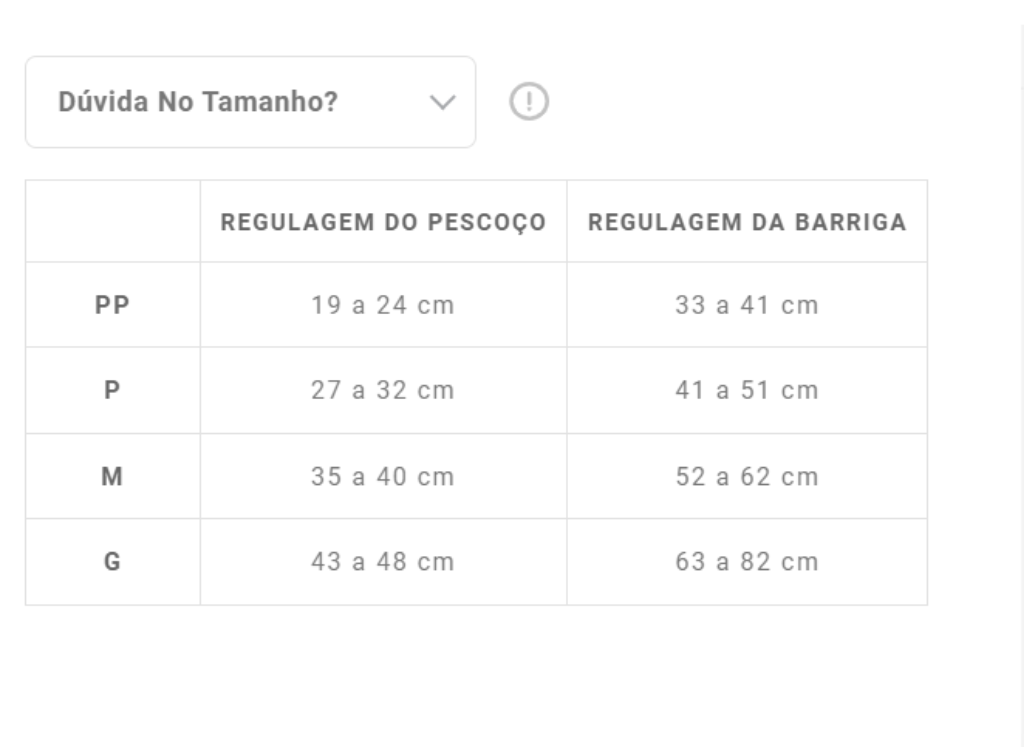Click the 33 a 41 cm cell
The width and height of the screenshot is (1024, 747).
click(x=748, y=305)
